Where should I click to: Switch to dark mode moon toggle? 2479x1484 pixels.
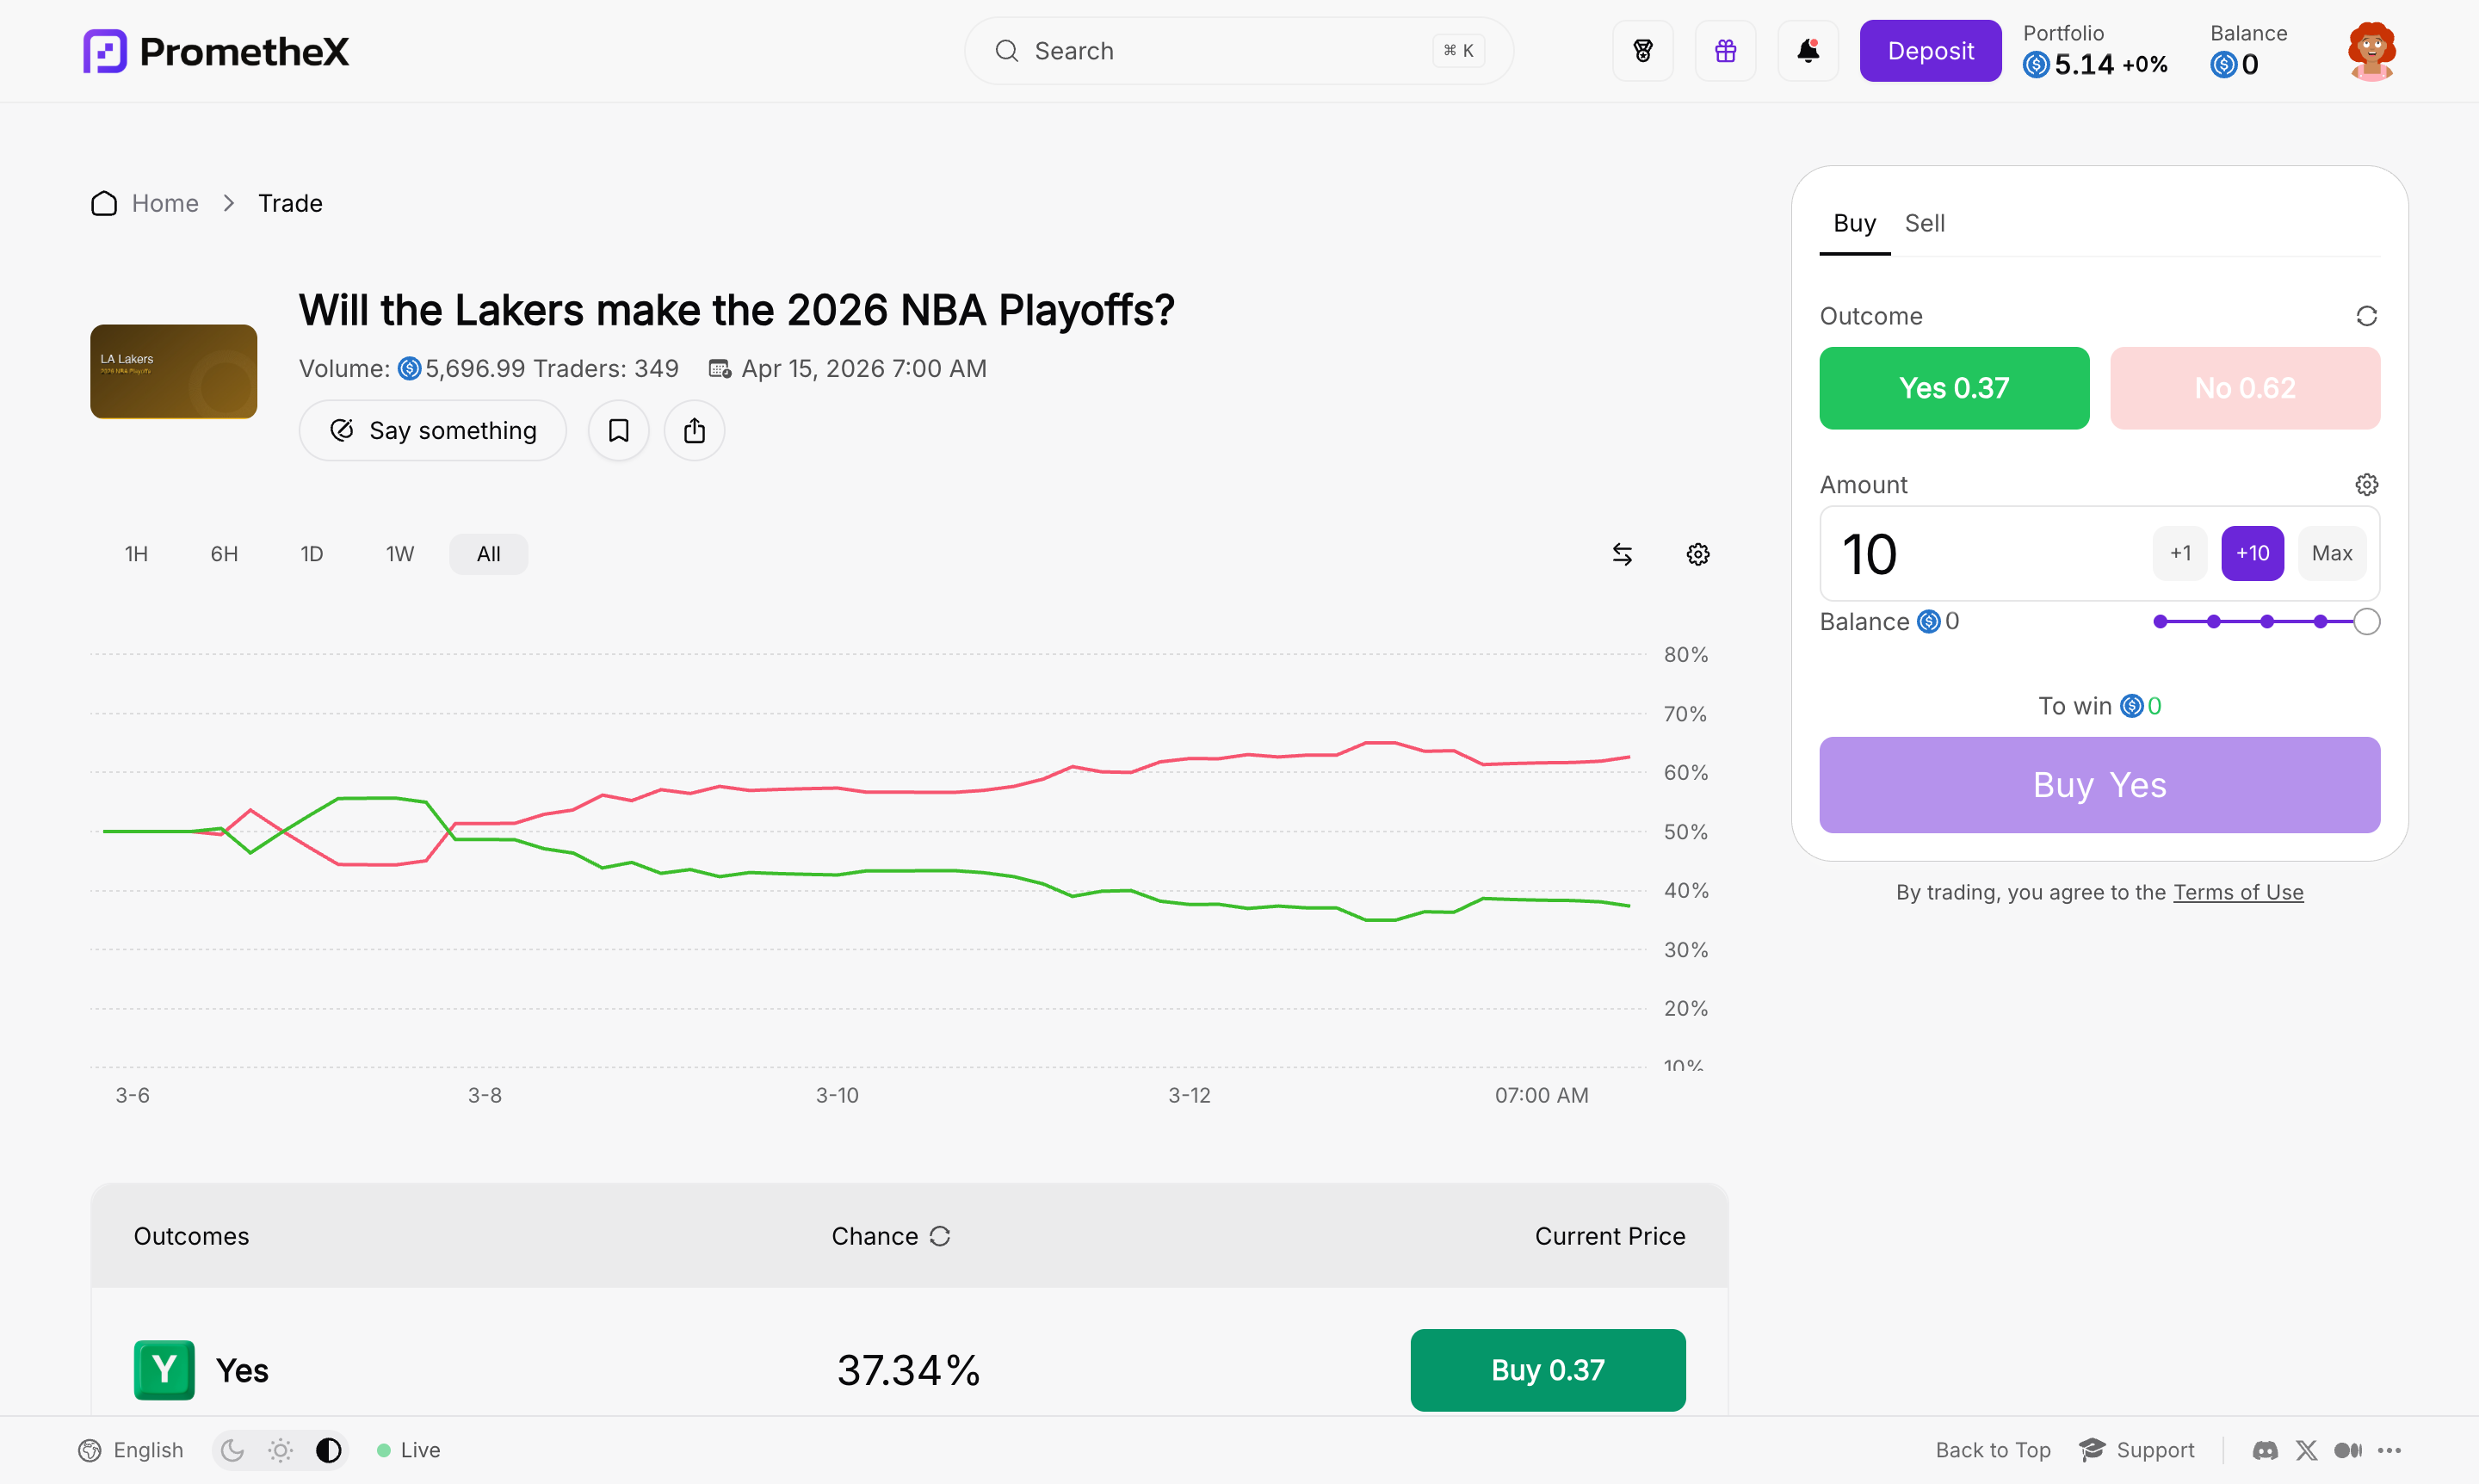coord(233,1450)
